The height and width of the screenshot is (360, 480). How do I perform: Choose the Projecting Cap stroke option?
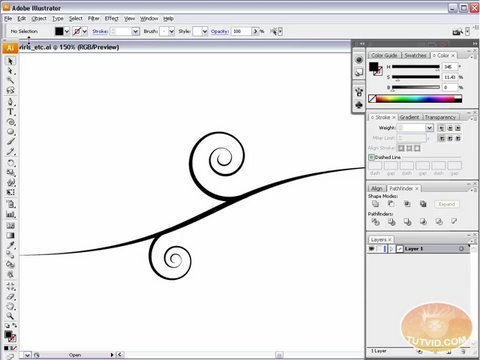[458, 128]
